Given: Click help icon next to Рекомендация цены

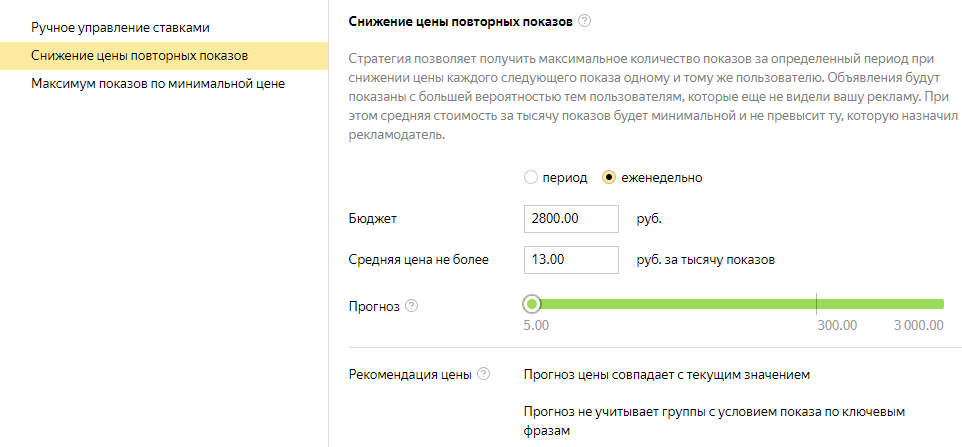Looking at the screenshot, I should tap(483, 373).
